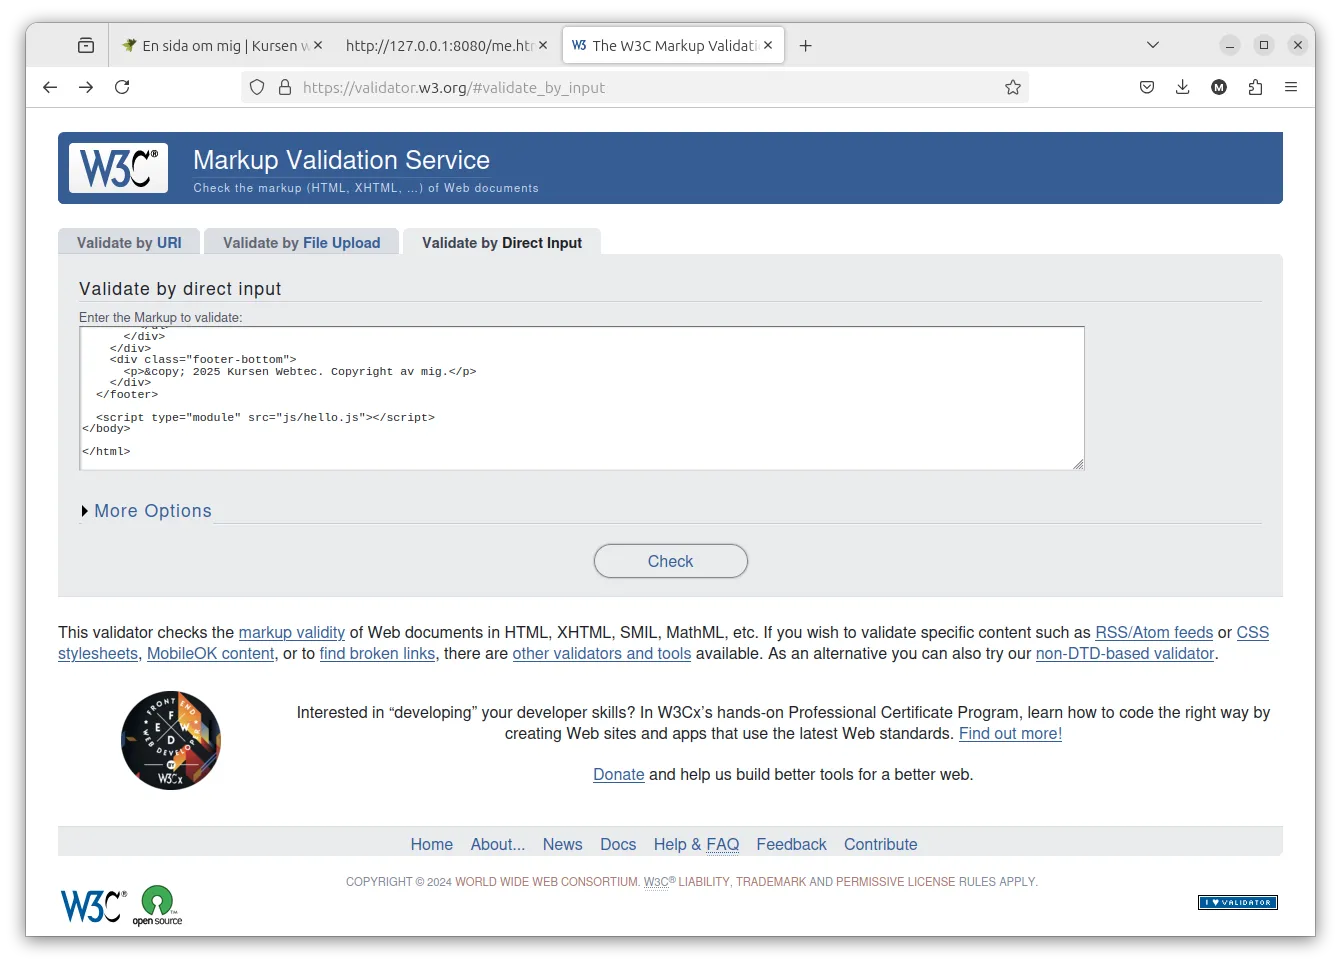1341x965 pixels.
Task: Reload the current page
Action: tap(122, 87)
